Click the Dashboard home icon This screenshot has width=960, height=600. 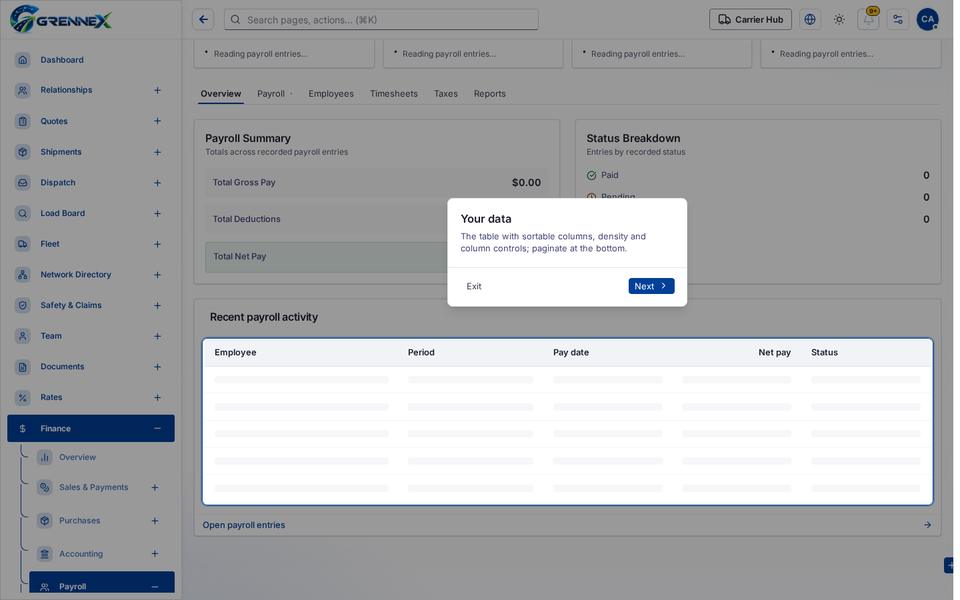[x=23, y=60]
